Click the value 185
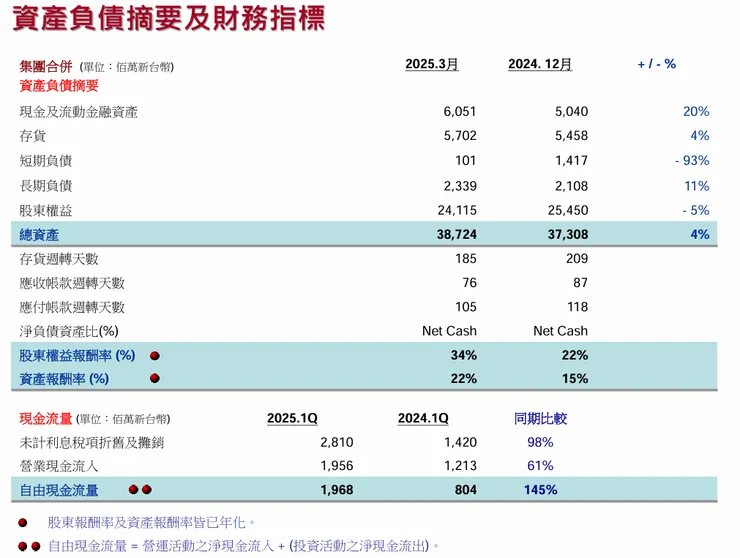Screen dimensions: 740x558 click(x=466, y=259)
